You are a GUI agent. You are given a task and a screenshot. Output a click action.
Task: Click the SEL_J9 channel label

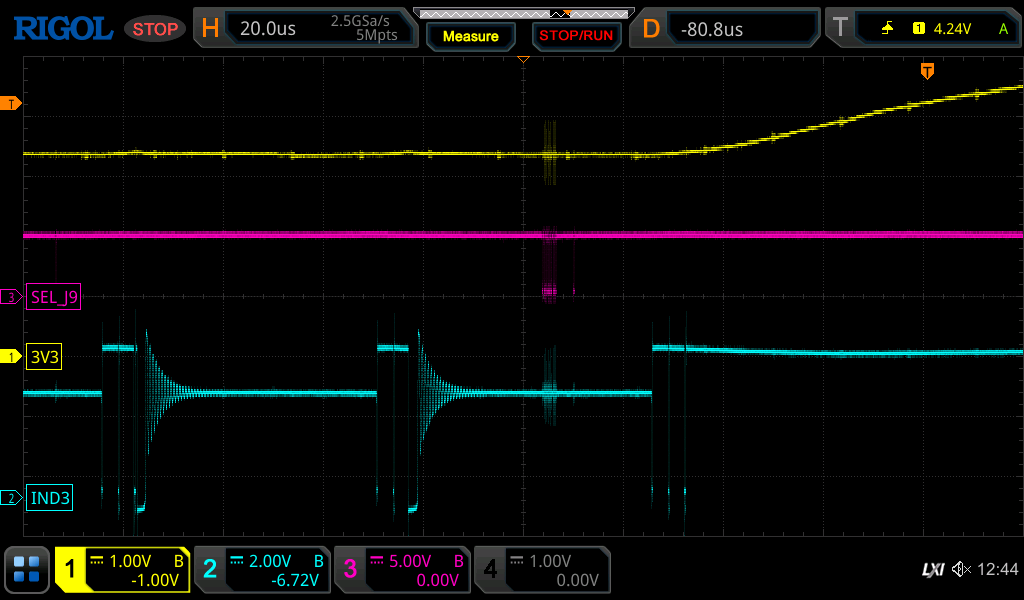(54, 297)
